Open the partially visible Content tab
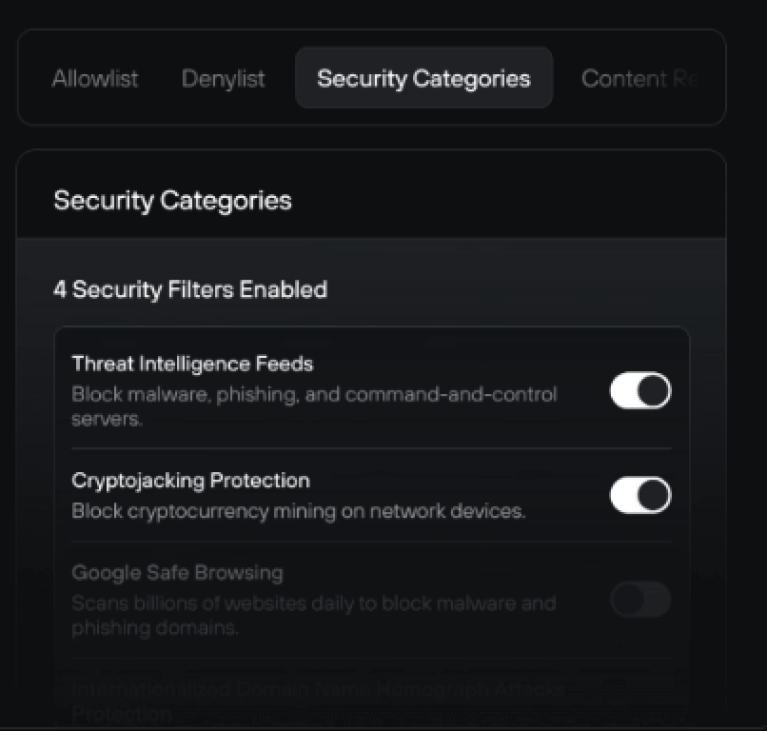The width and height of the screenshot is (767, 731). pos(638,78)
